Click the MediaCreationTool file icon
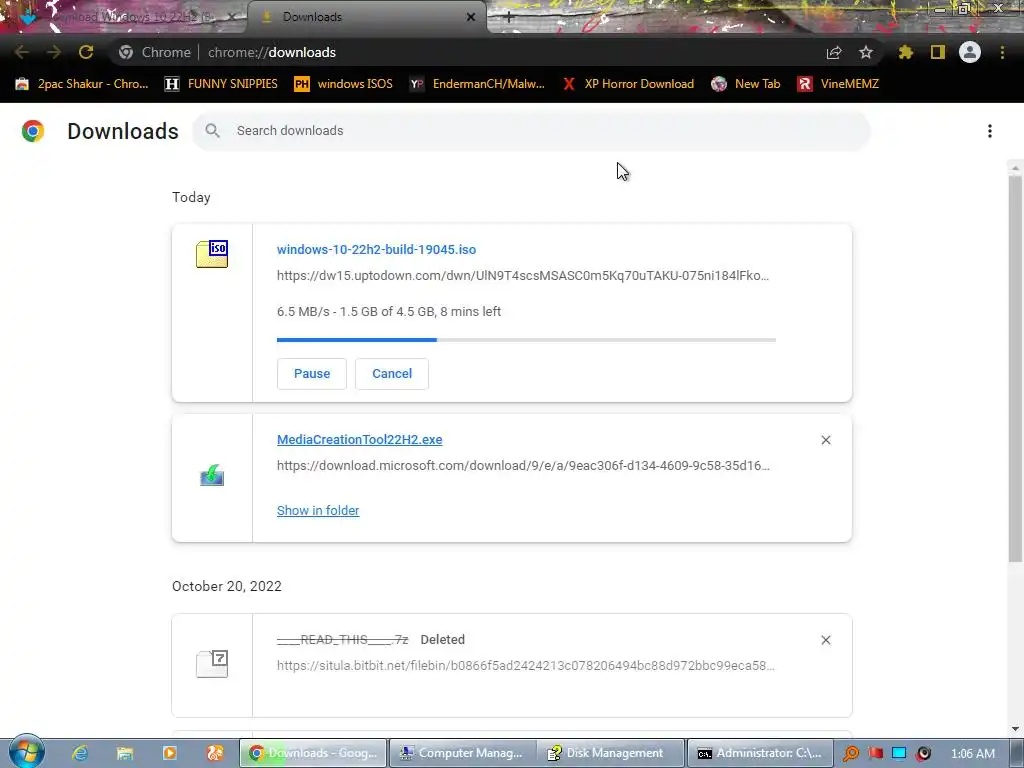The height and width of the screenshot is (768, 1024). (212, 475)
